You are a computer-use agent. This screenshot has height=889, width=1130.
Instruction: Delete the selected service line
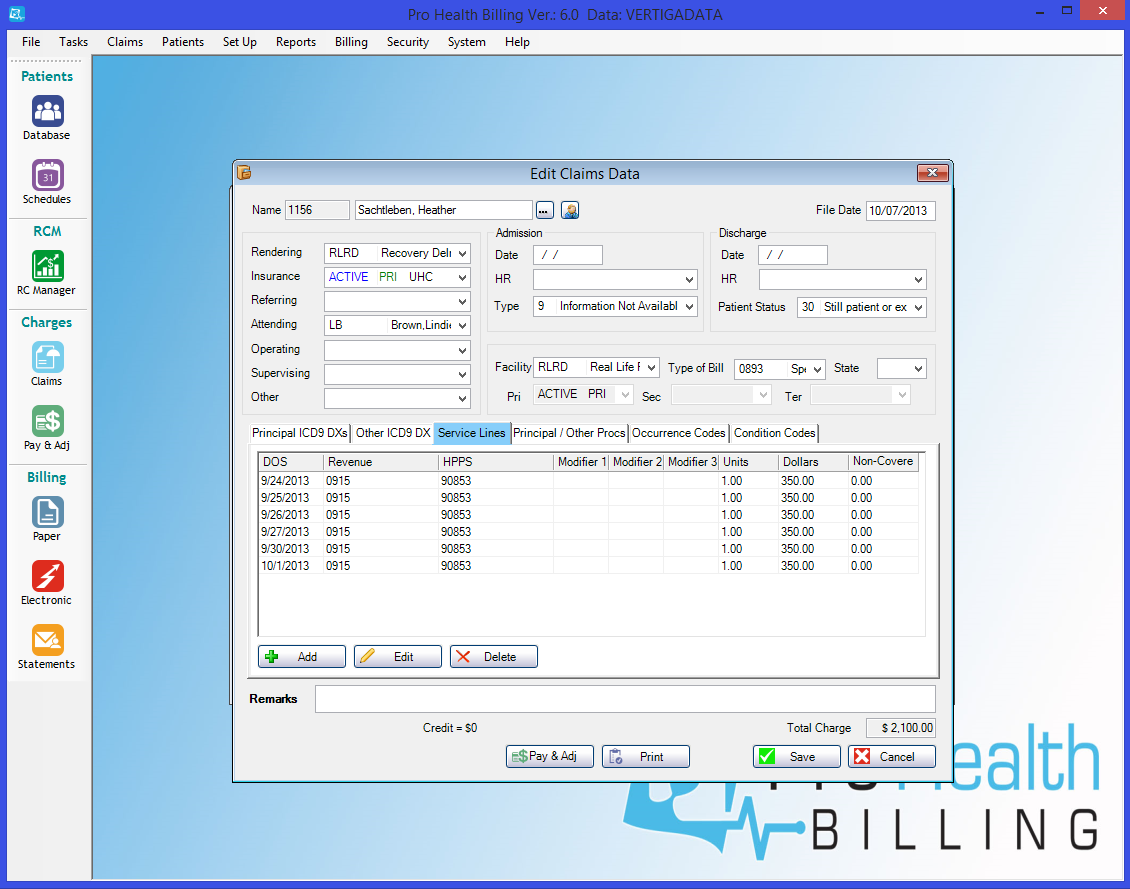[x=493, y=656]
